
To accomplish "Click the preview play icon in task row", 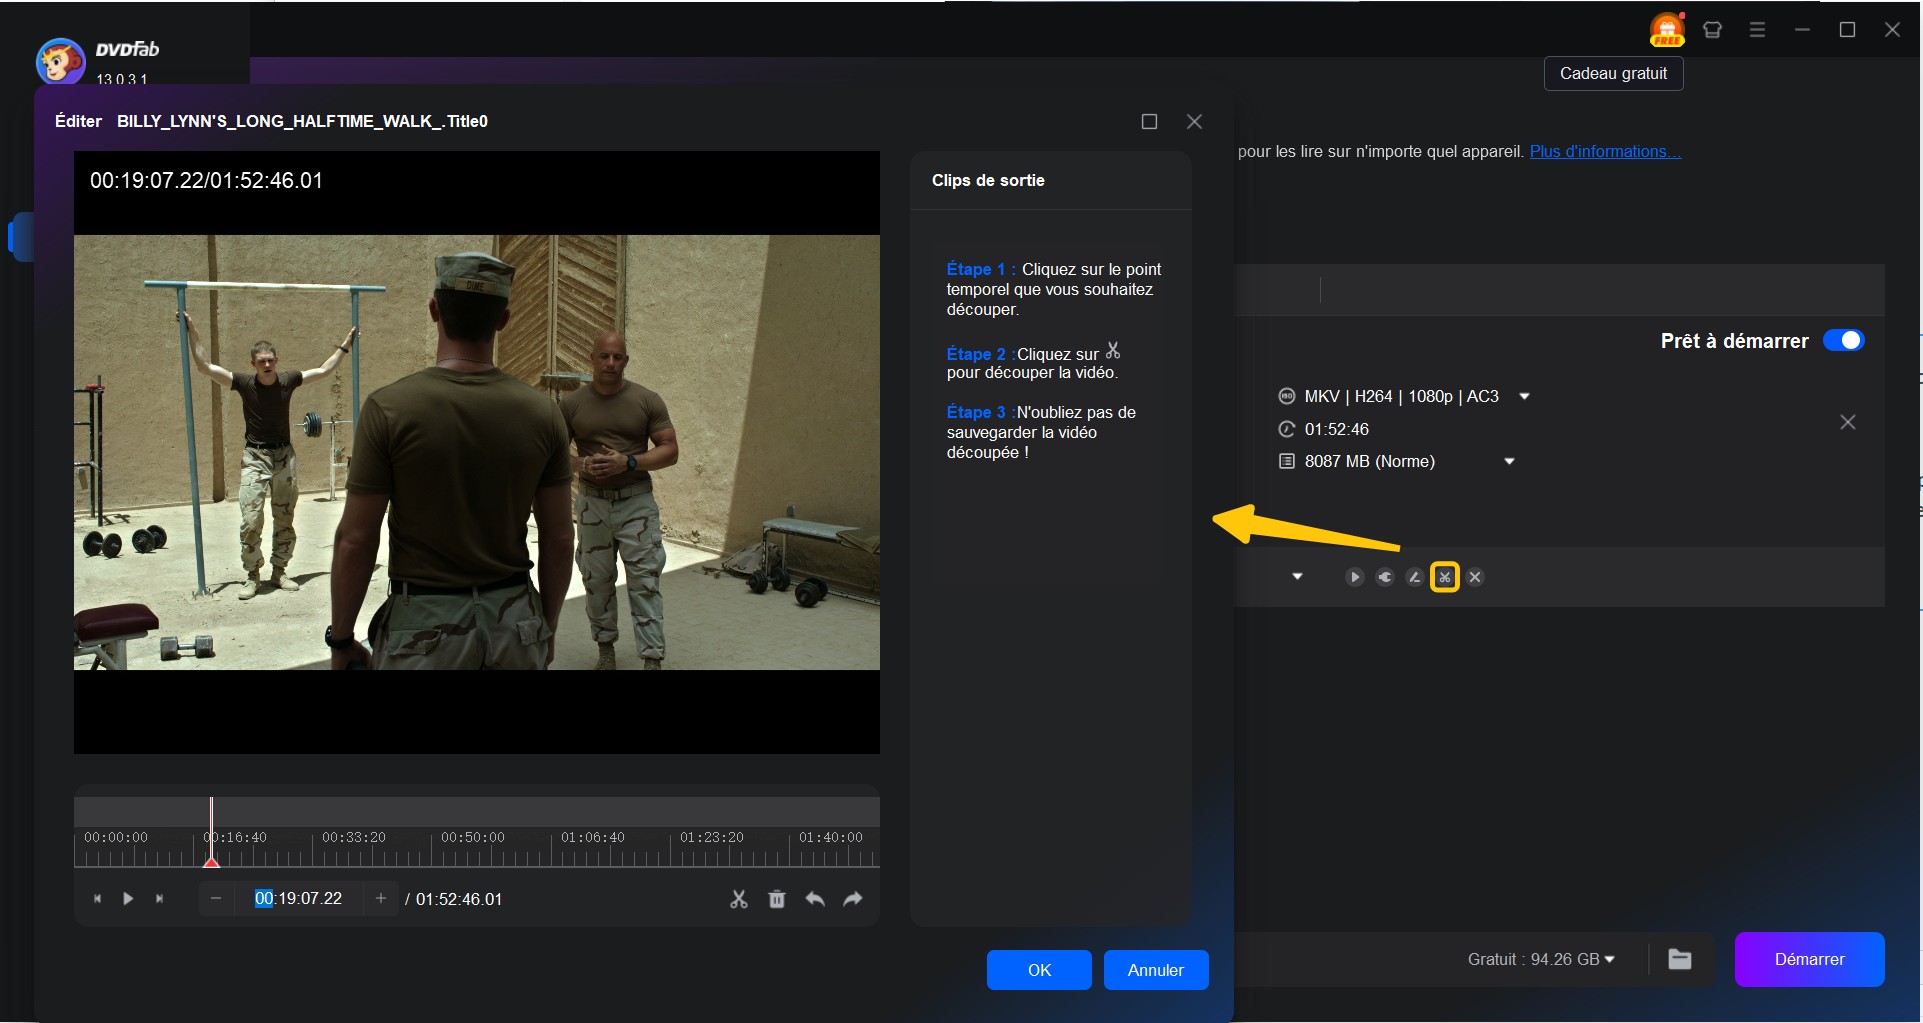I will [1355, 577].
